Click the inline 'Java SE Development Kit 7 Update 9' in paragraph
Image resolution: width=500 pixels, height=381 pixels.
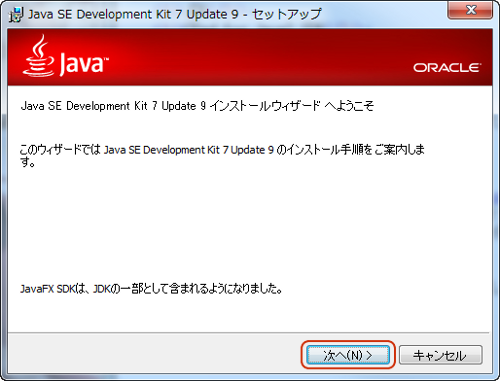coord(189,150)
